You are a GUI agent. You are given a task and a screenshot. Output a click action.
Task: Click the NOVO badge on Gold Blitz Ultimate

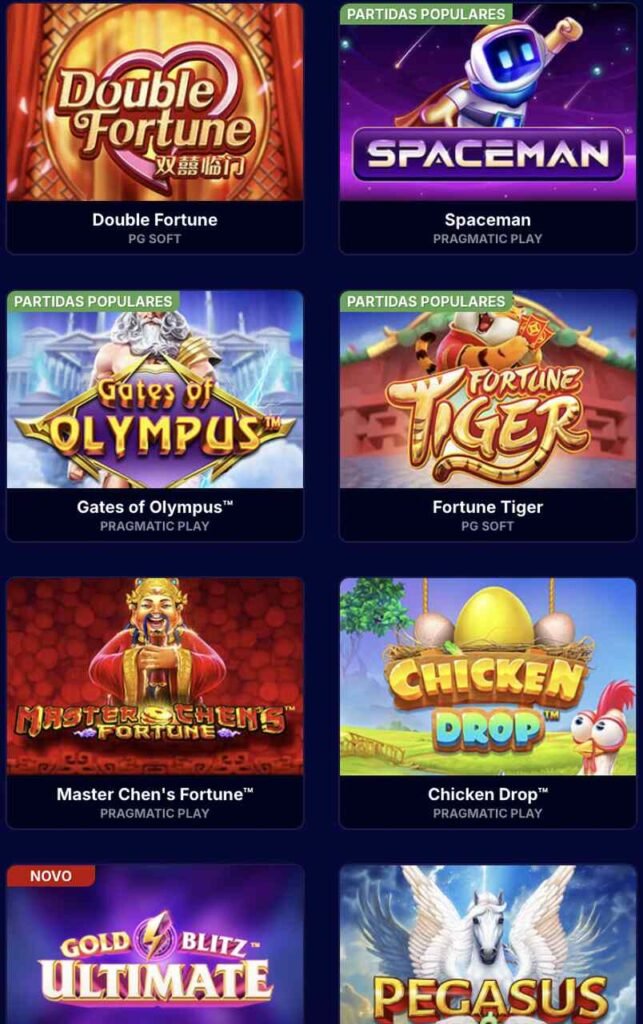51,876
